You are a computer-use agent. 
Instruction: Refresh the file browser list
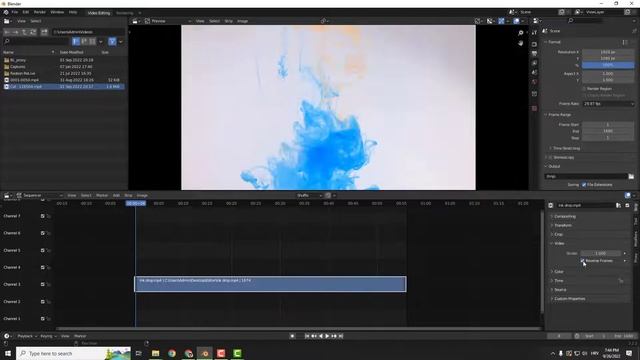click(x=33, y=32)
